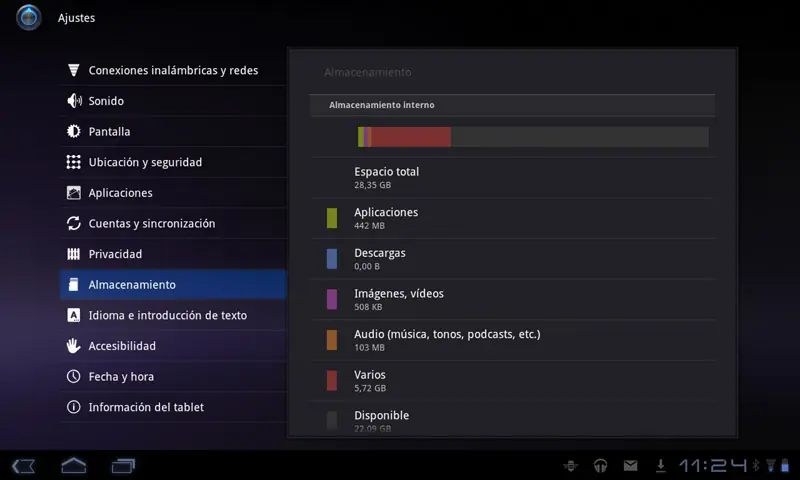Open Ubicación y seguridad settings

point(173,162)
